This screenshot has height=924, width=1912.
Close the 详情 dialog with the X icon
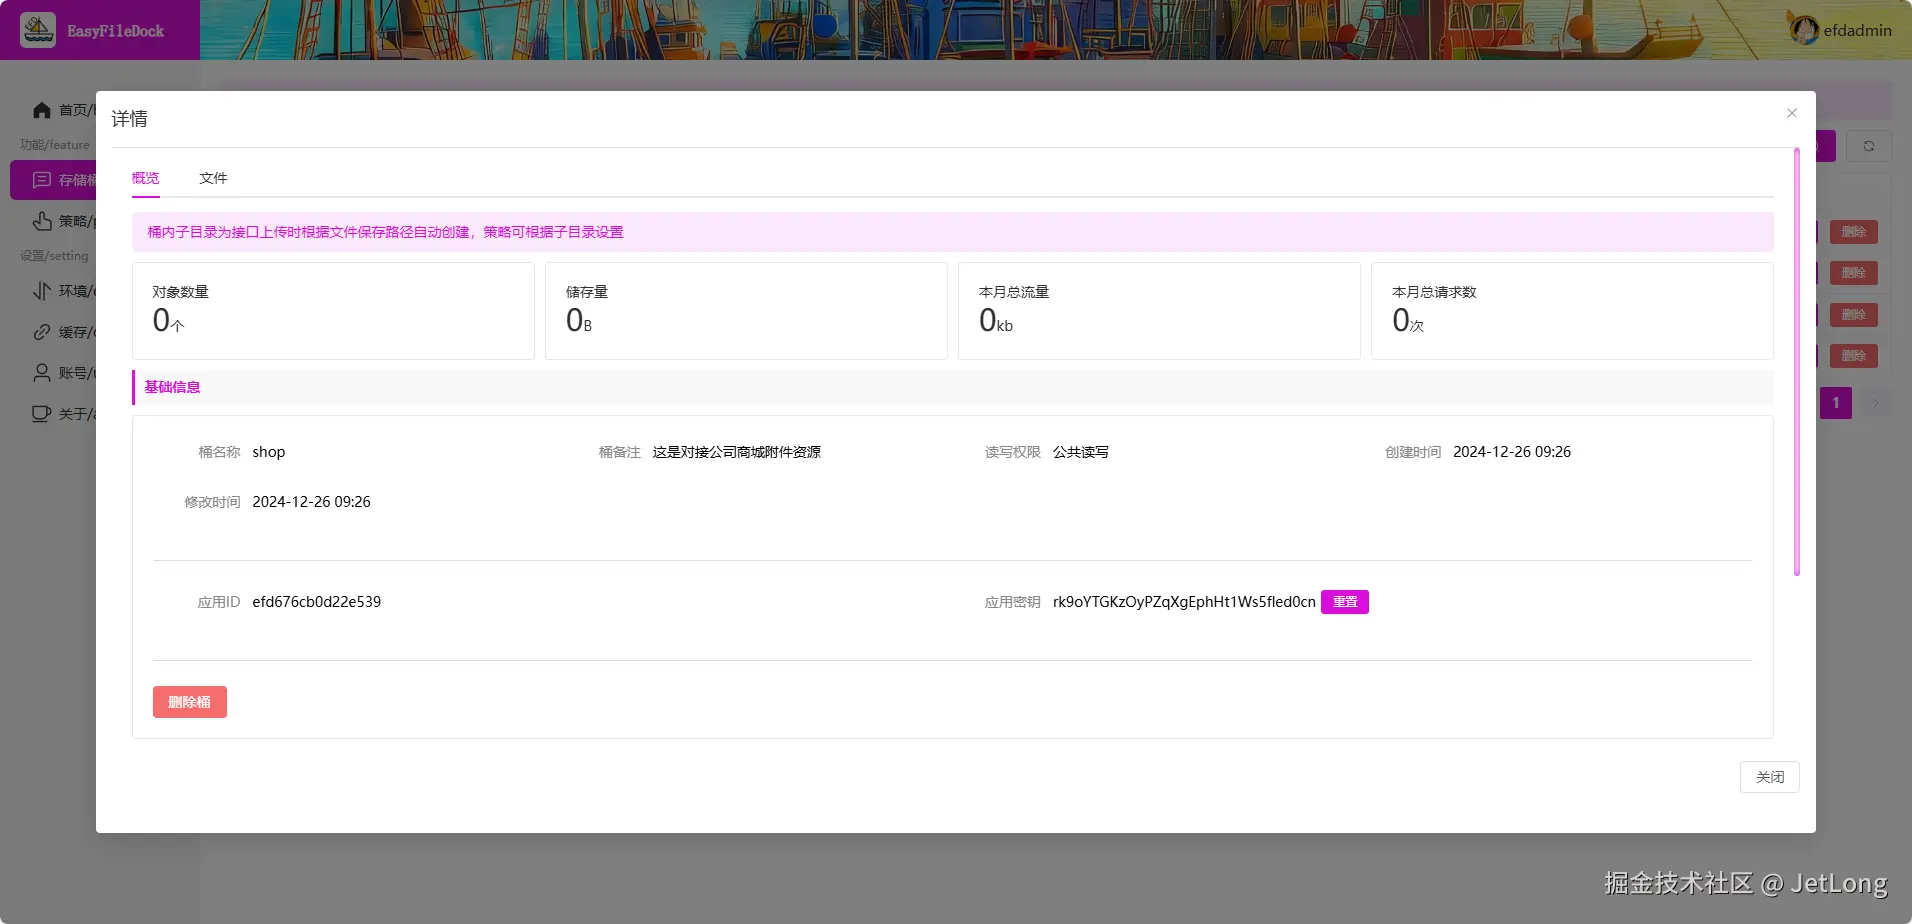1792,113
